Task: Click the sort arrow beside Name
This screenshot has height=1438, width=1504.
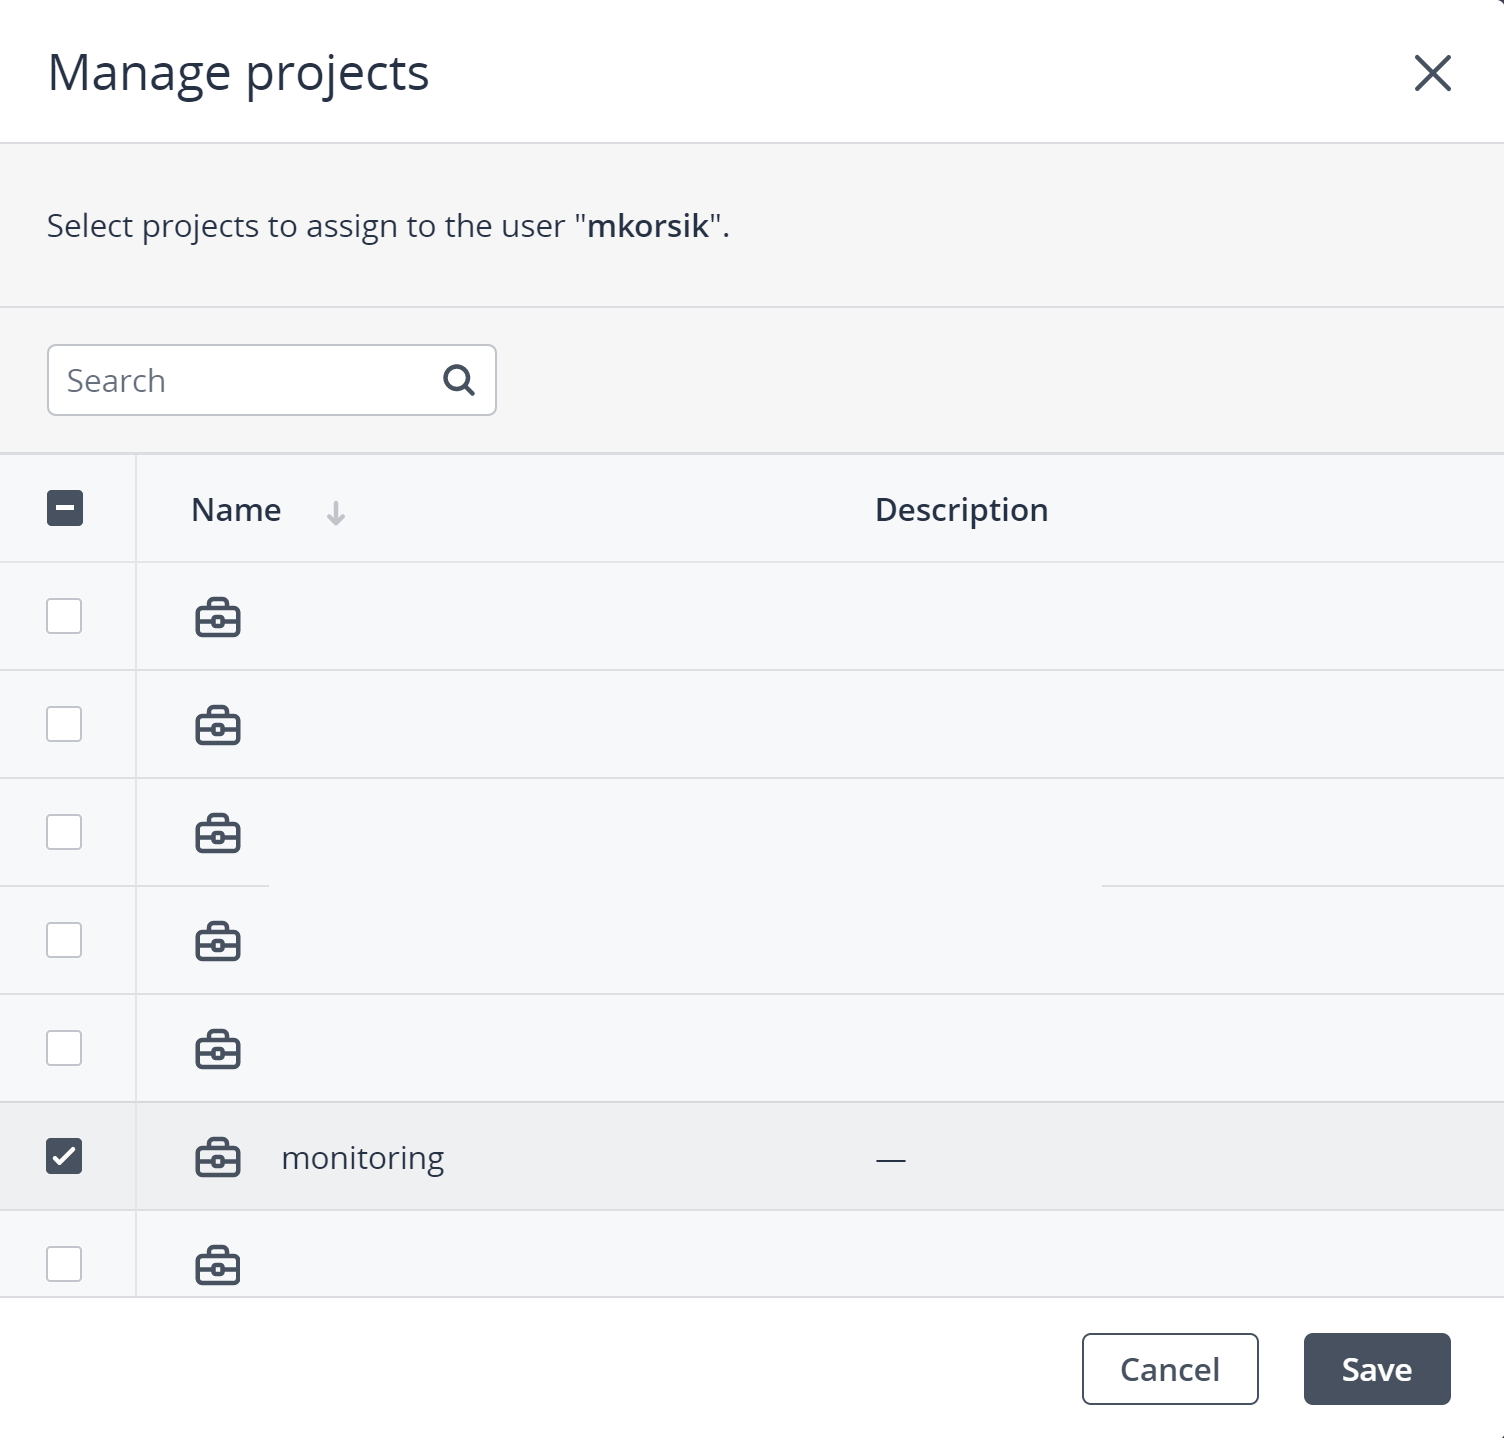Action: [x=336, y=513]
